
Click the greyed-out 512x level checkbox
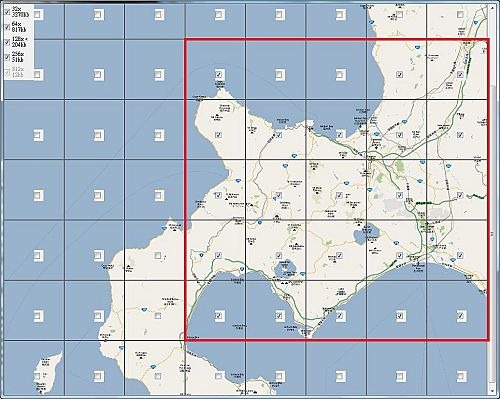(7, 72)
